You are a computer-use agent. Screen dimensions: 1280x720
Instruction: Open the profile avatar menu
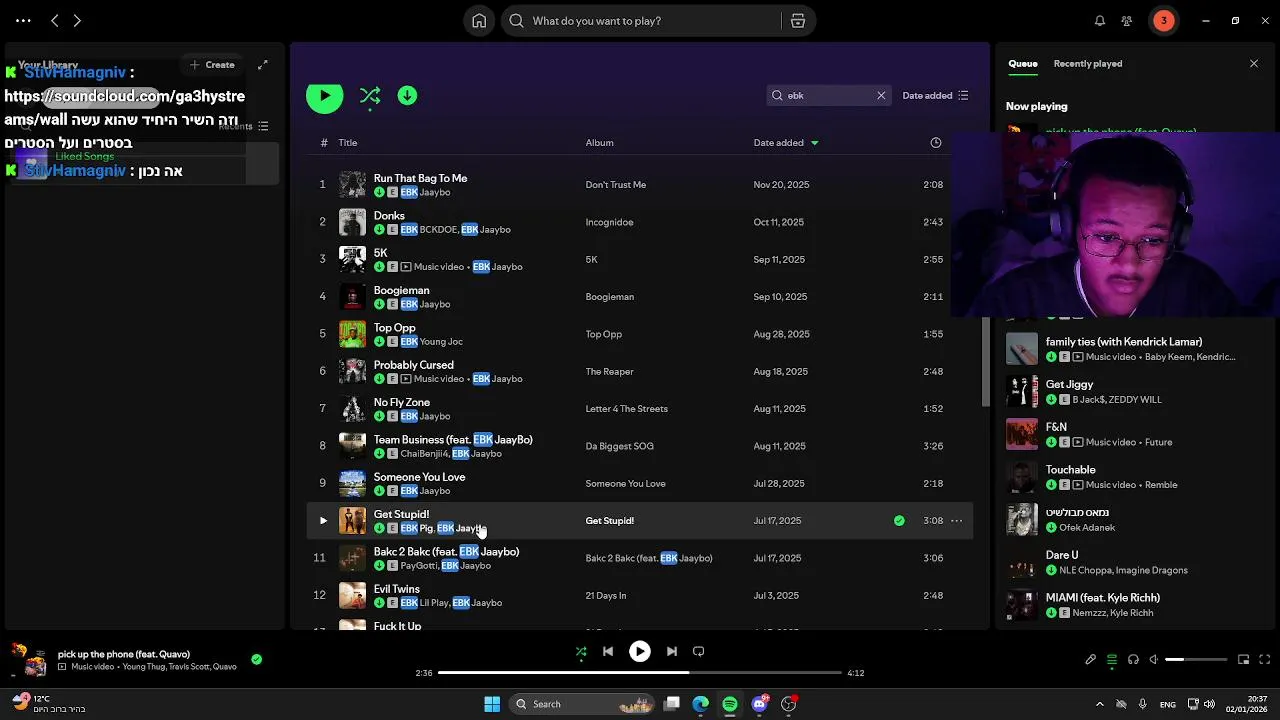[1163, 21]
